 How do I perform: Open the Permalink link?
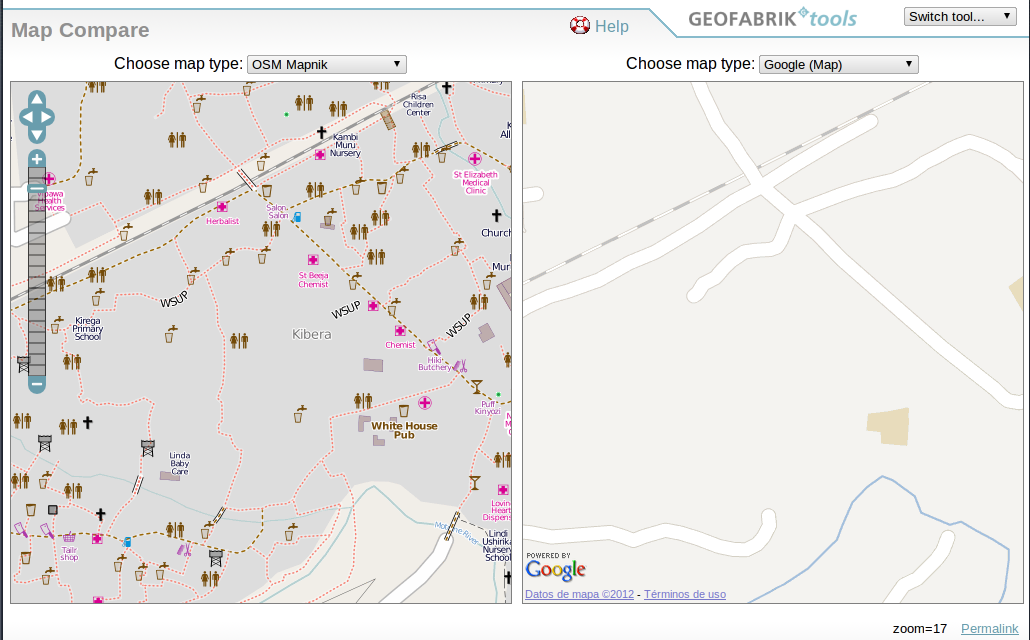pos(989,628)
